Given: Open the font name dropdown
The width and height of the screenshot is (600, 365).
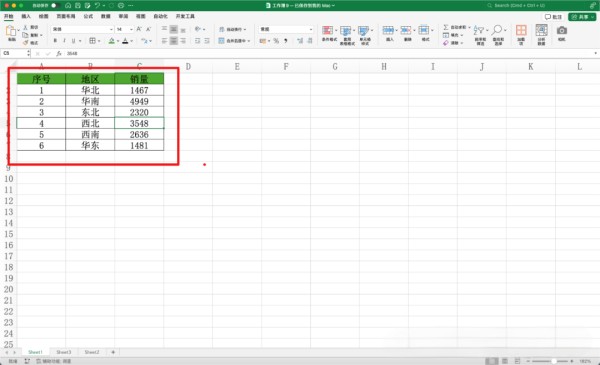Looking at the screenshot, I should point(111,29).
